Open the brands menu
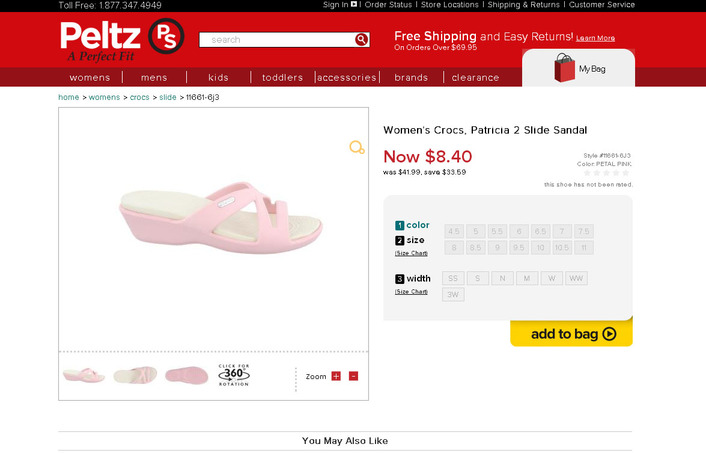This screenshot has width=706, height=453. 411,77
